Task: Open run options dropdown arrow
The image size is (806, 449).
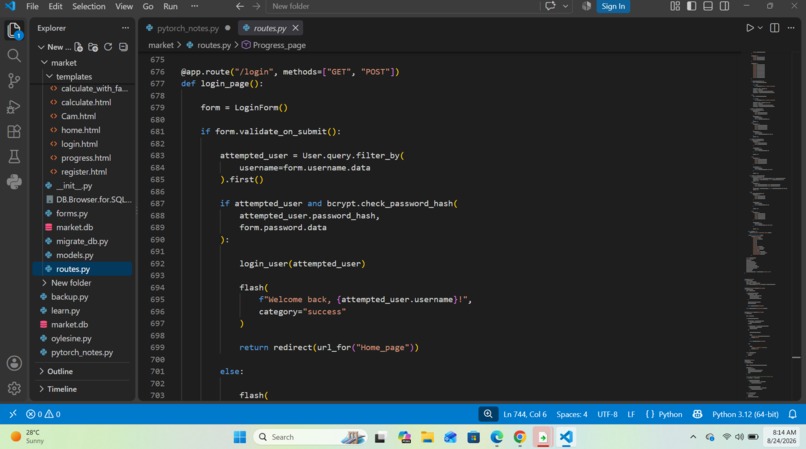Action: coord(760,28)
